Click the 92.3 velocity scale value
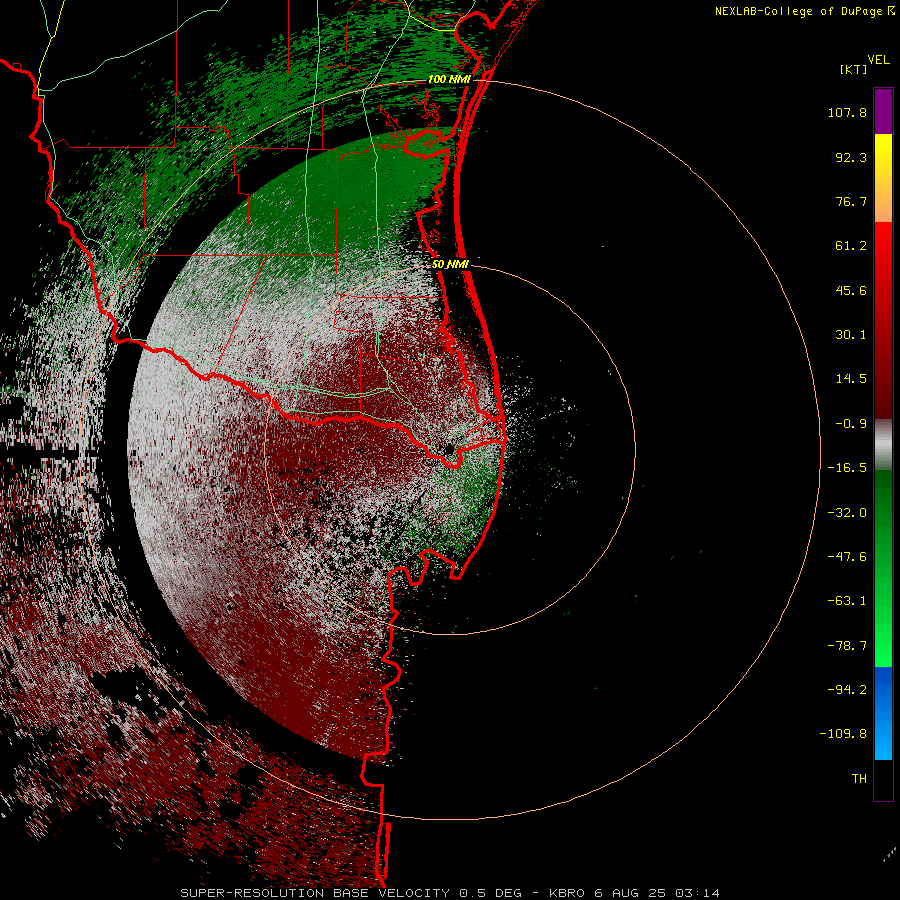 [x=851, y=157]
